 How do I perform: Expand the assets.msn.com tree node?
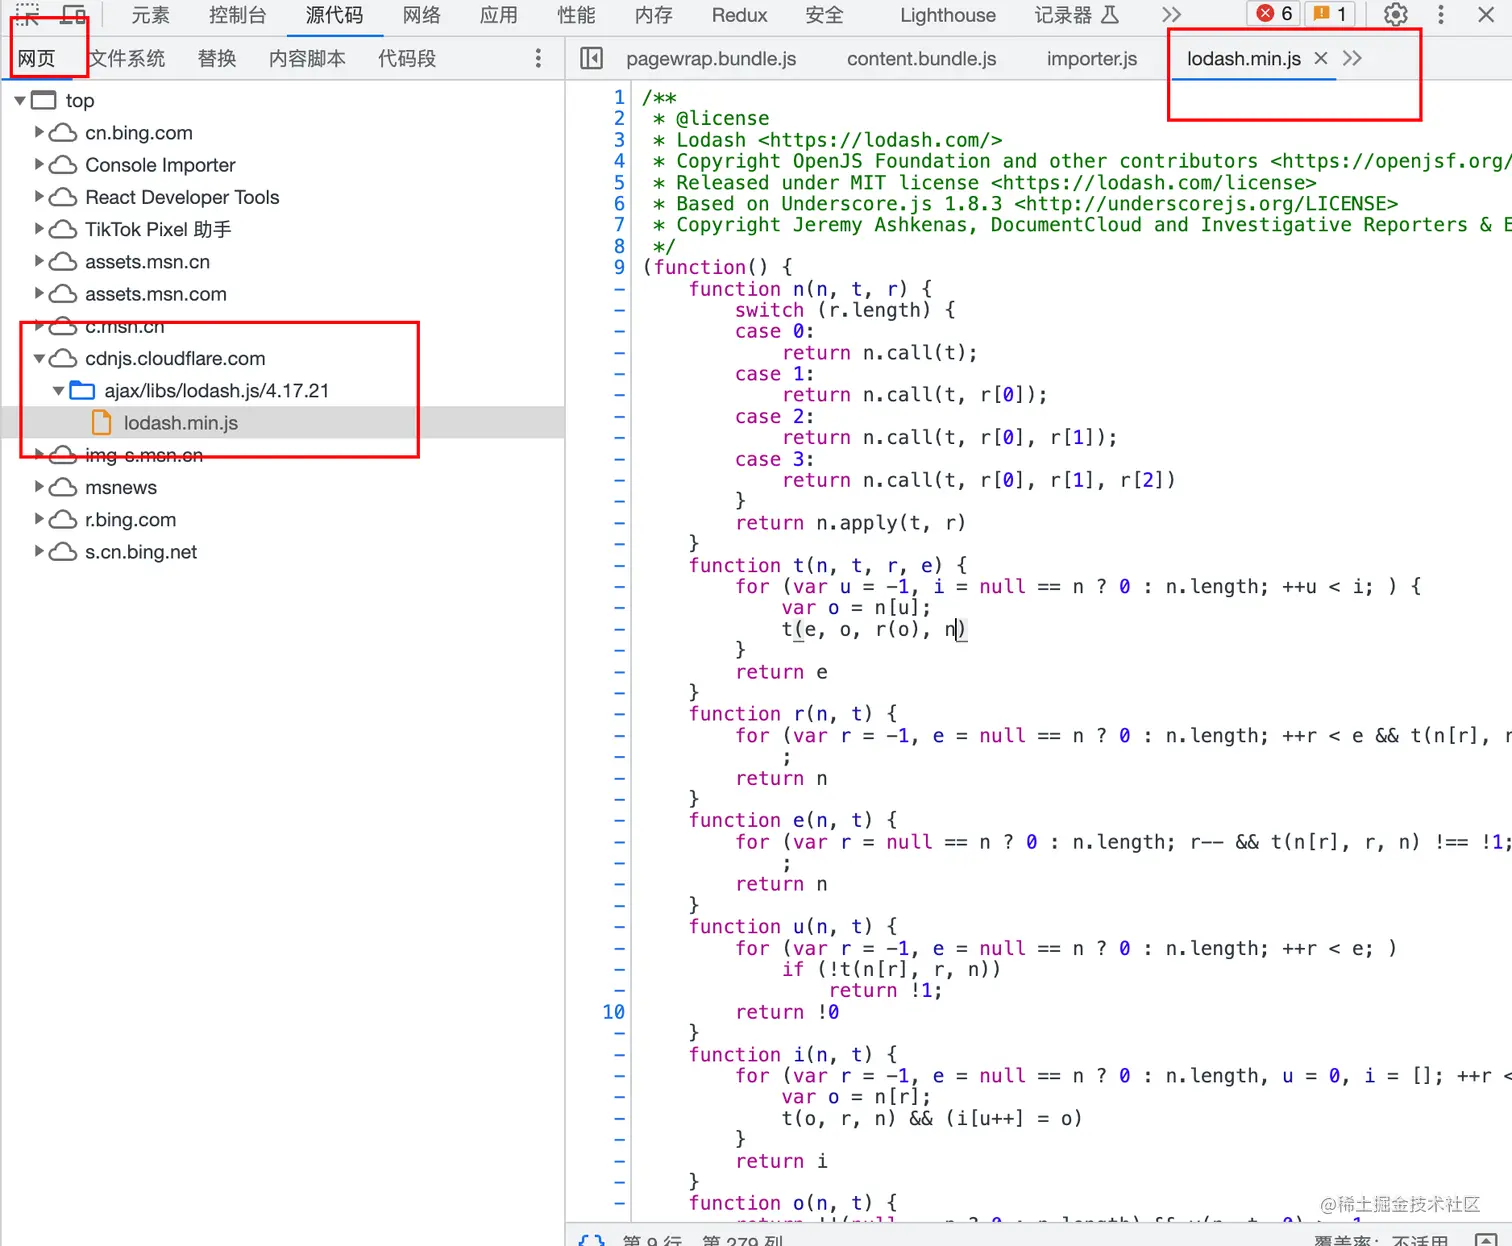[x=39, y=293]
